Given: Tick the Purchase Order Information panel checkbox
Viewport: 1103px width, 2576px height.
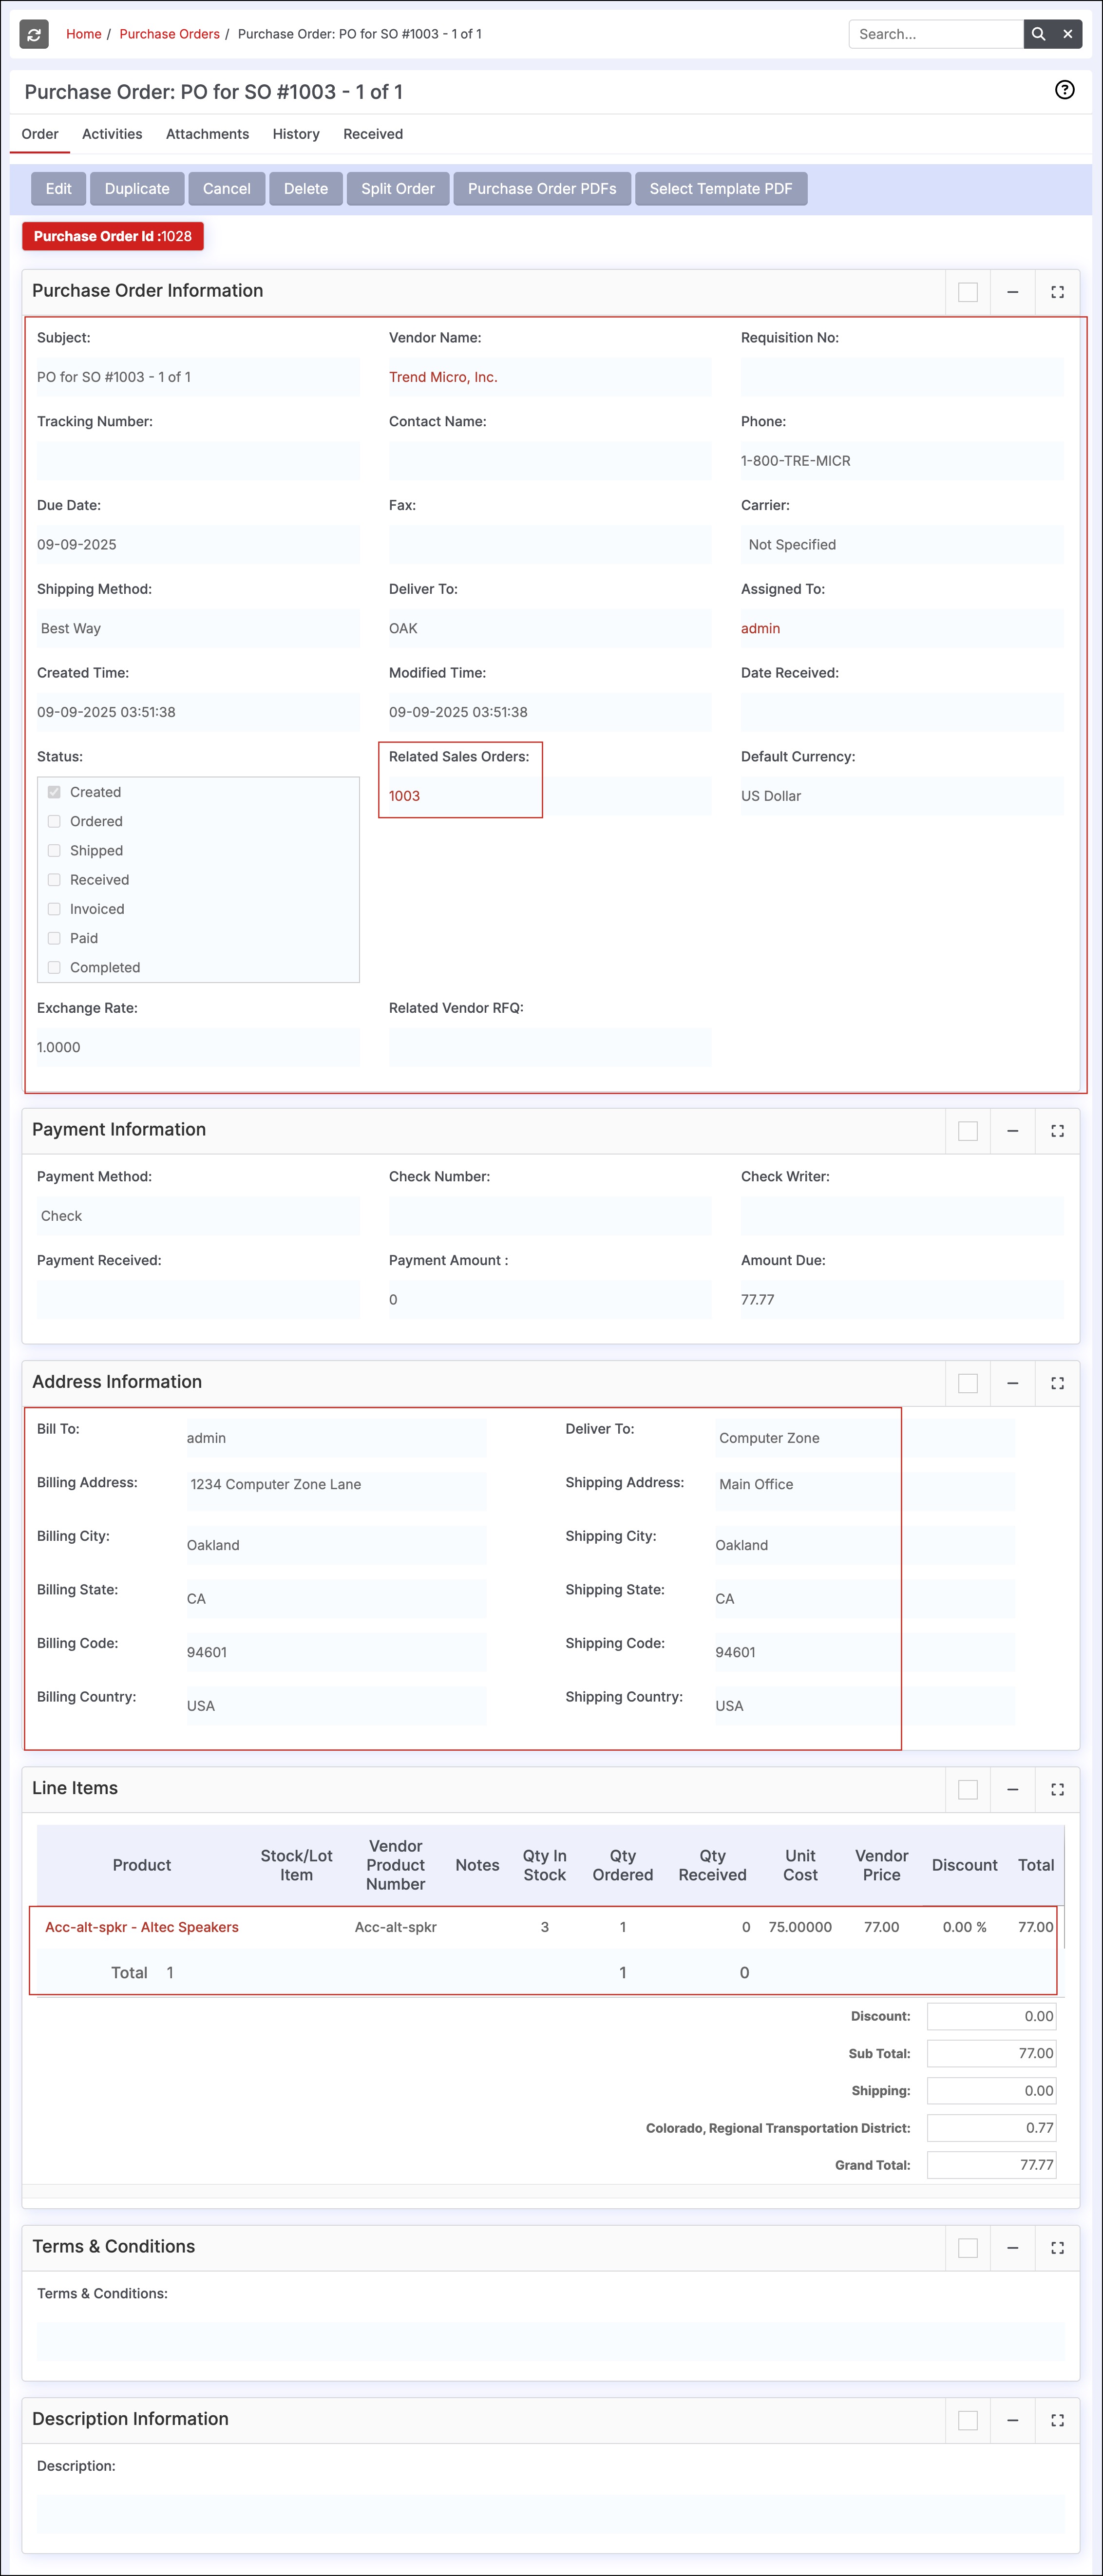Looking at the screenshot, I should 968,292.
